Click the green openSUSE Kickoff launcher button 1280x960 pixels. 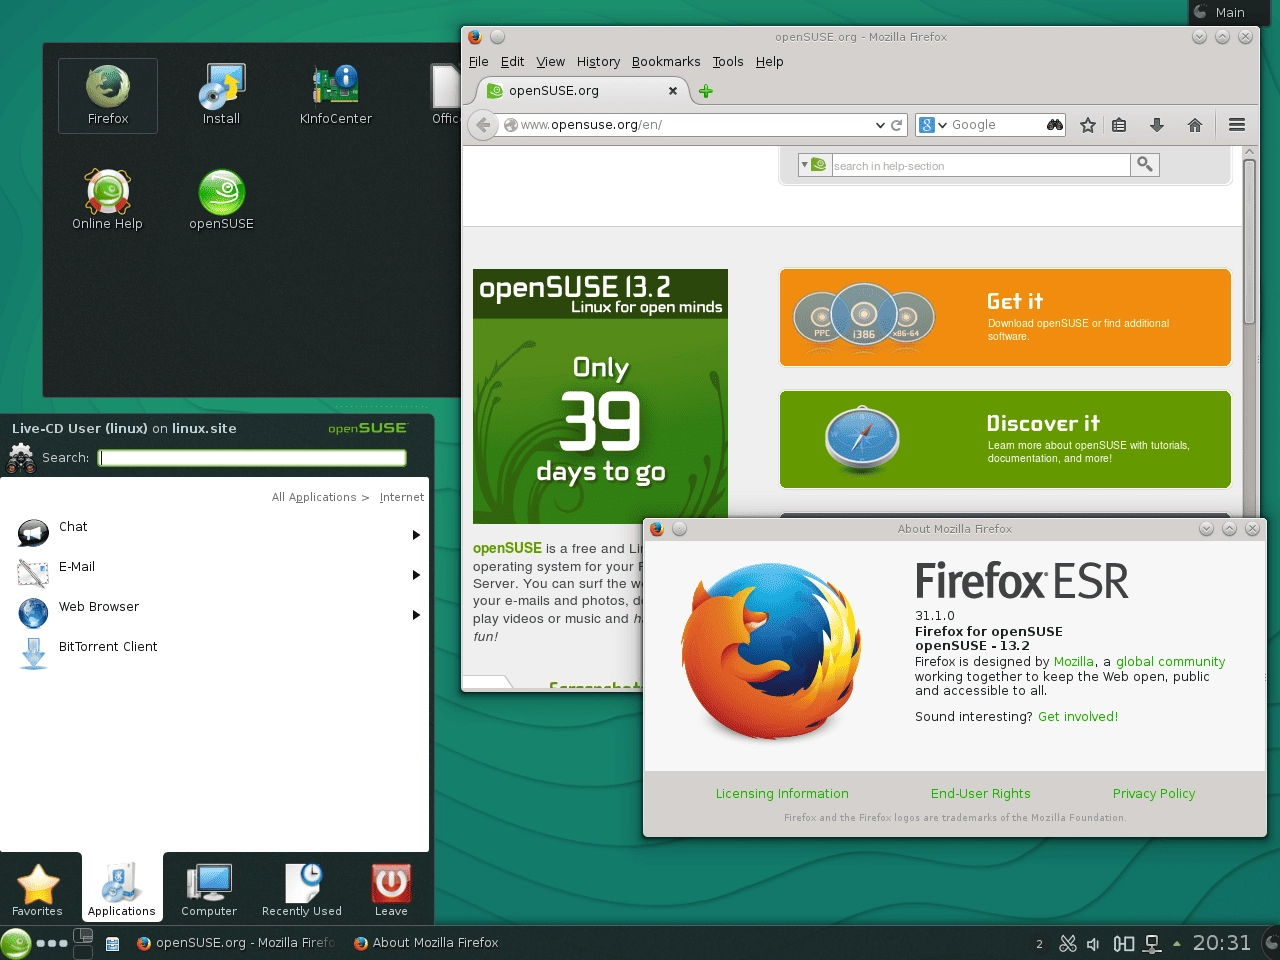pos(16,943)
